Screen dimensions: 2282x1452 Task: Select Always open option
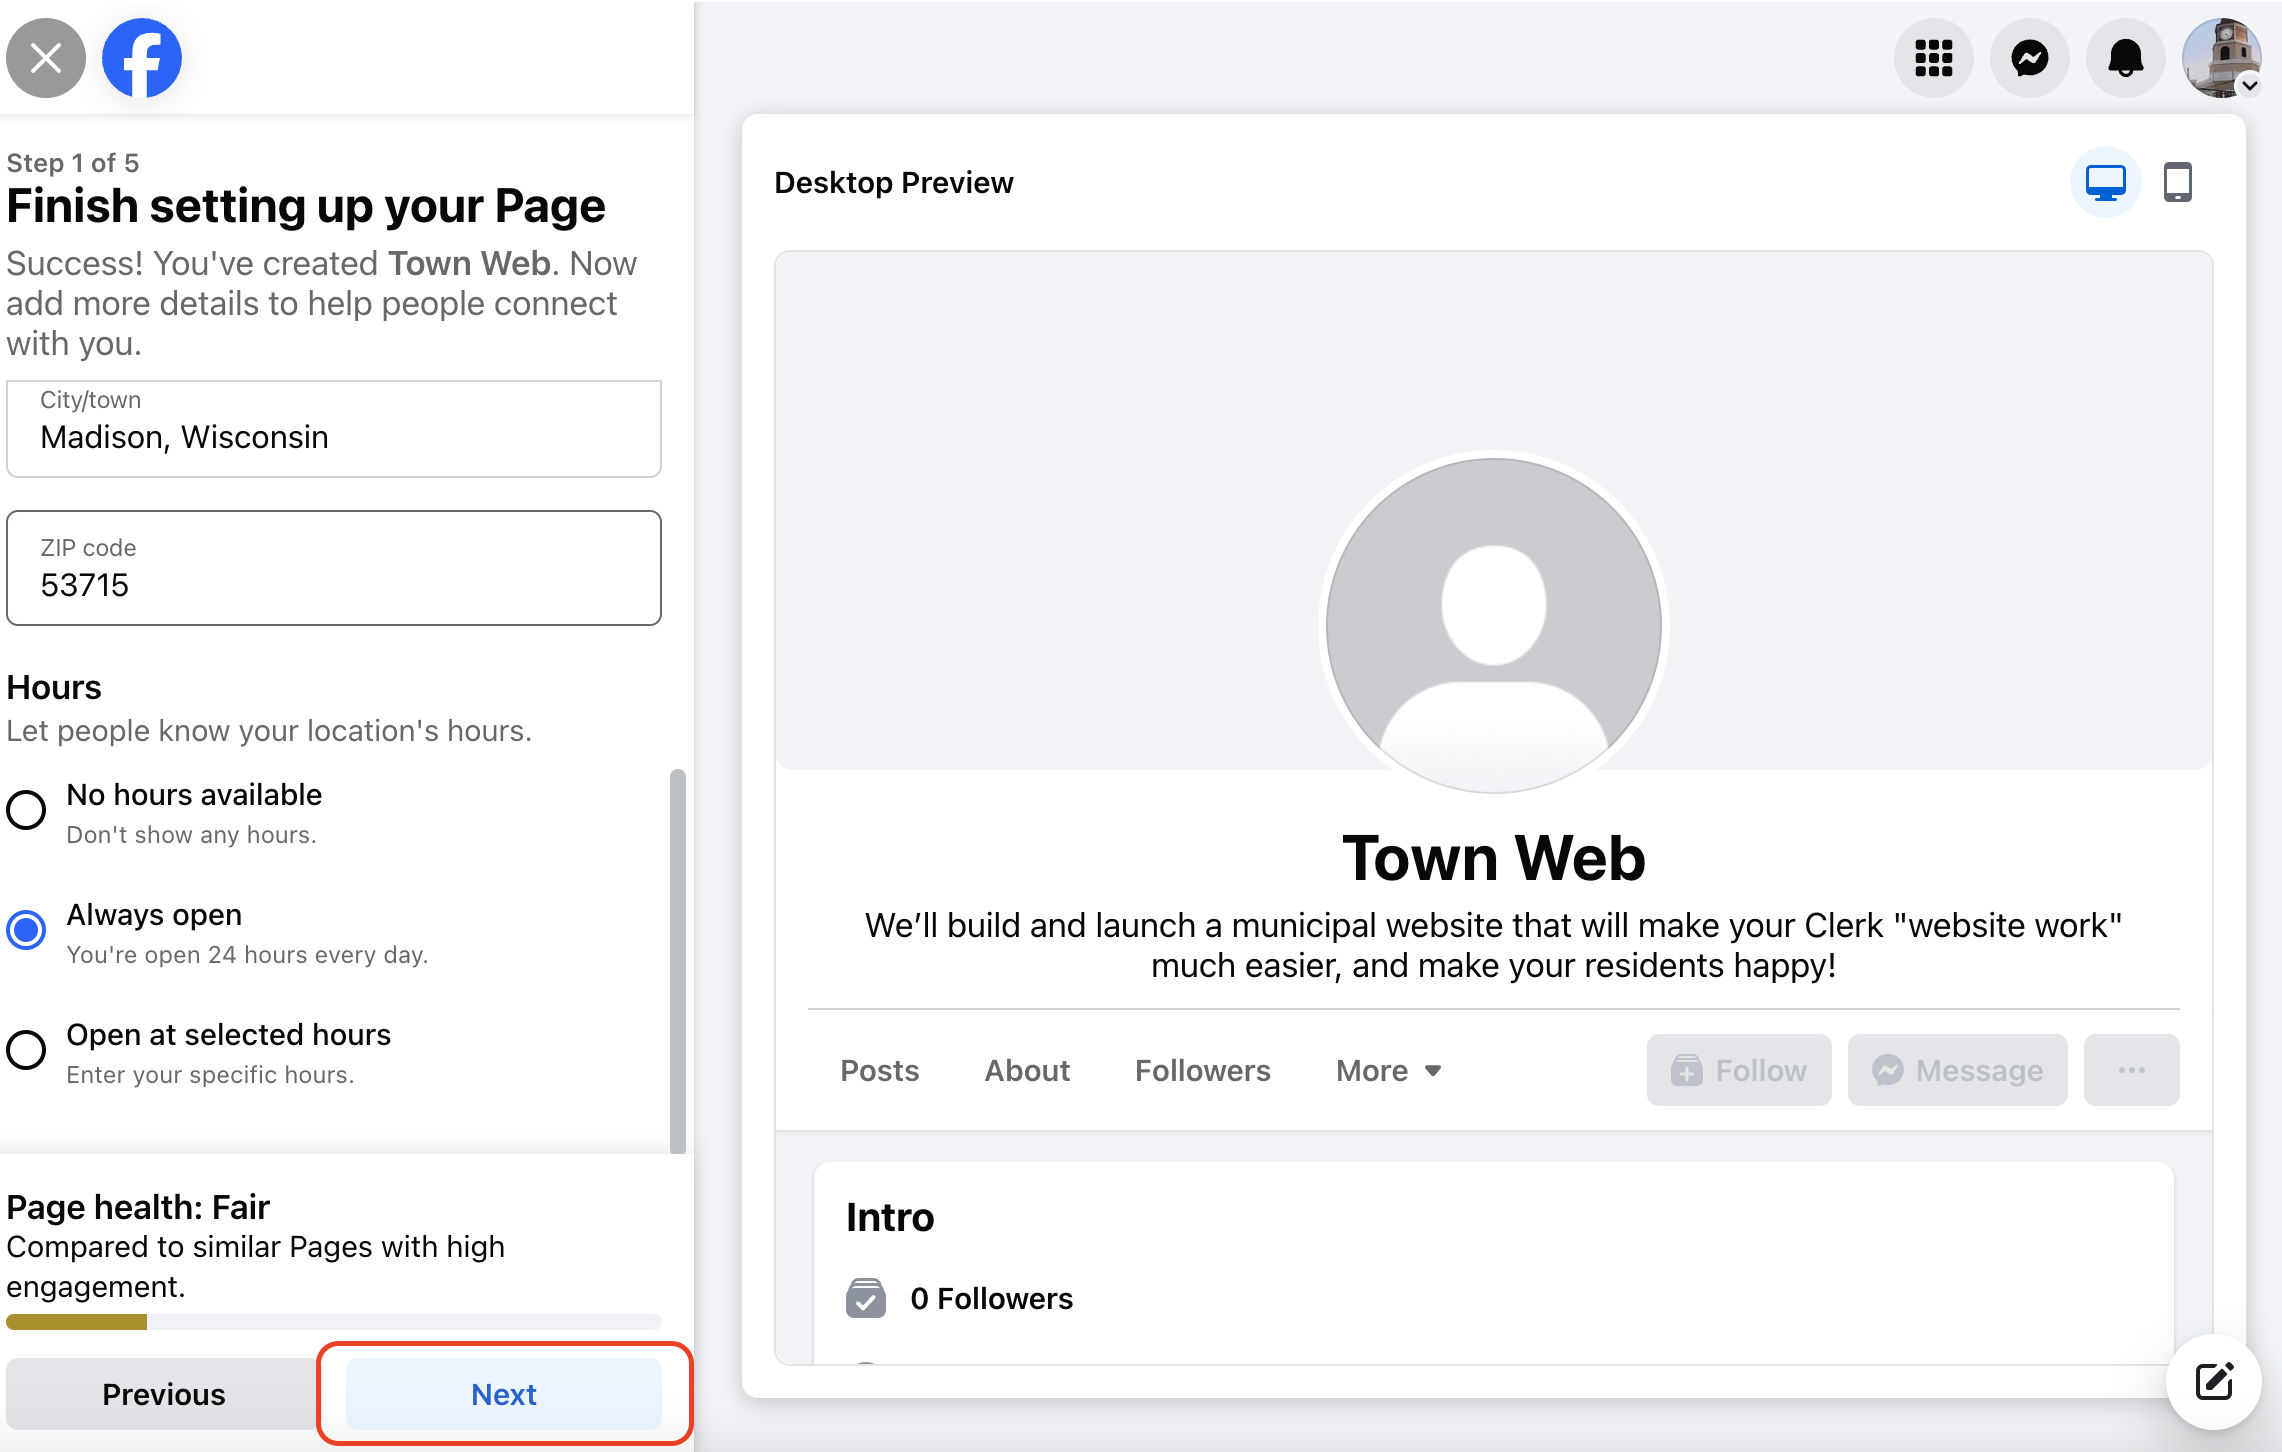[26, 930]
